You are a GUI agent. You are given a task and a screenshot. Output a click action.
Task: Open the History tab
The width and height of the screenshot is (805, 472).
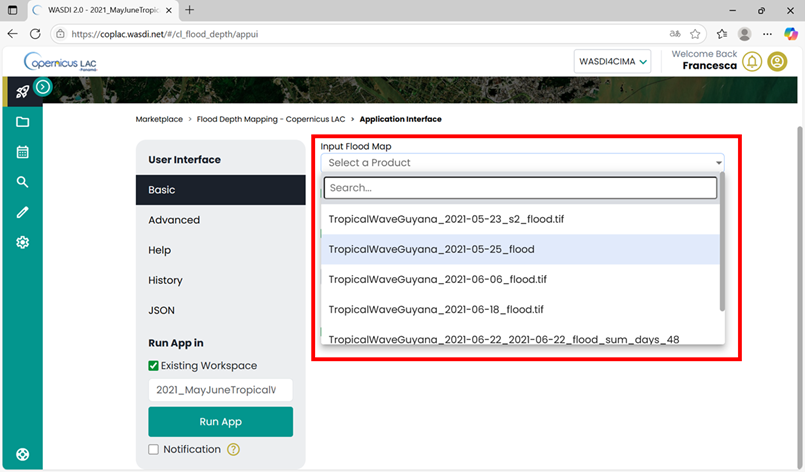coord(221,280)
